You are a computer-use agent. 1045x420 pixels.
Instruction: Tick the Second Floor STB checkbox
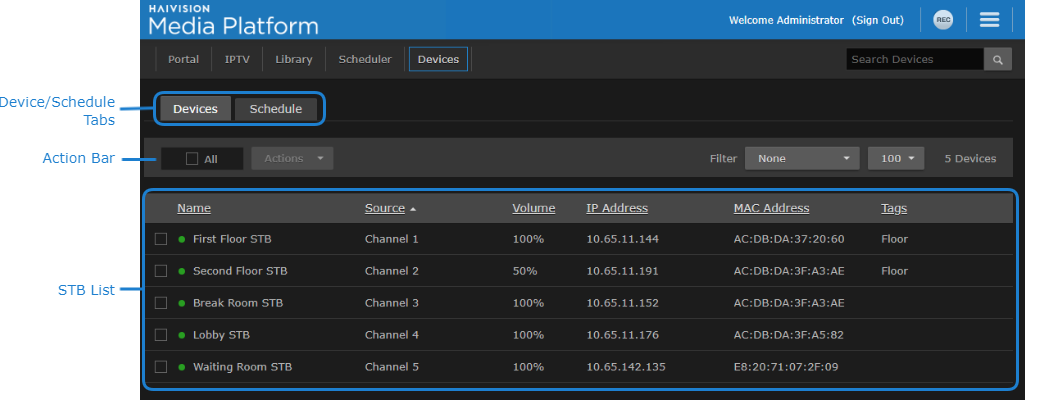(161, 271)
